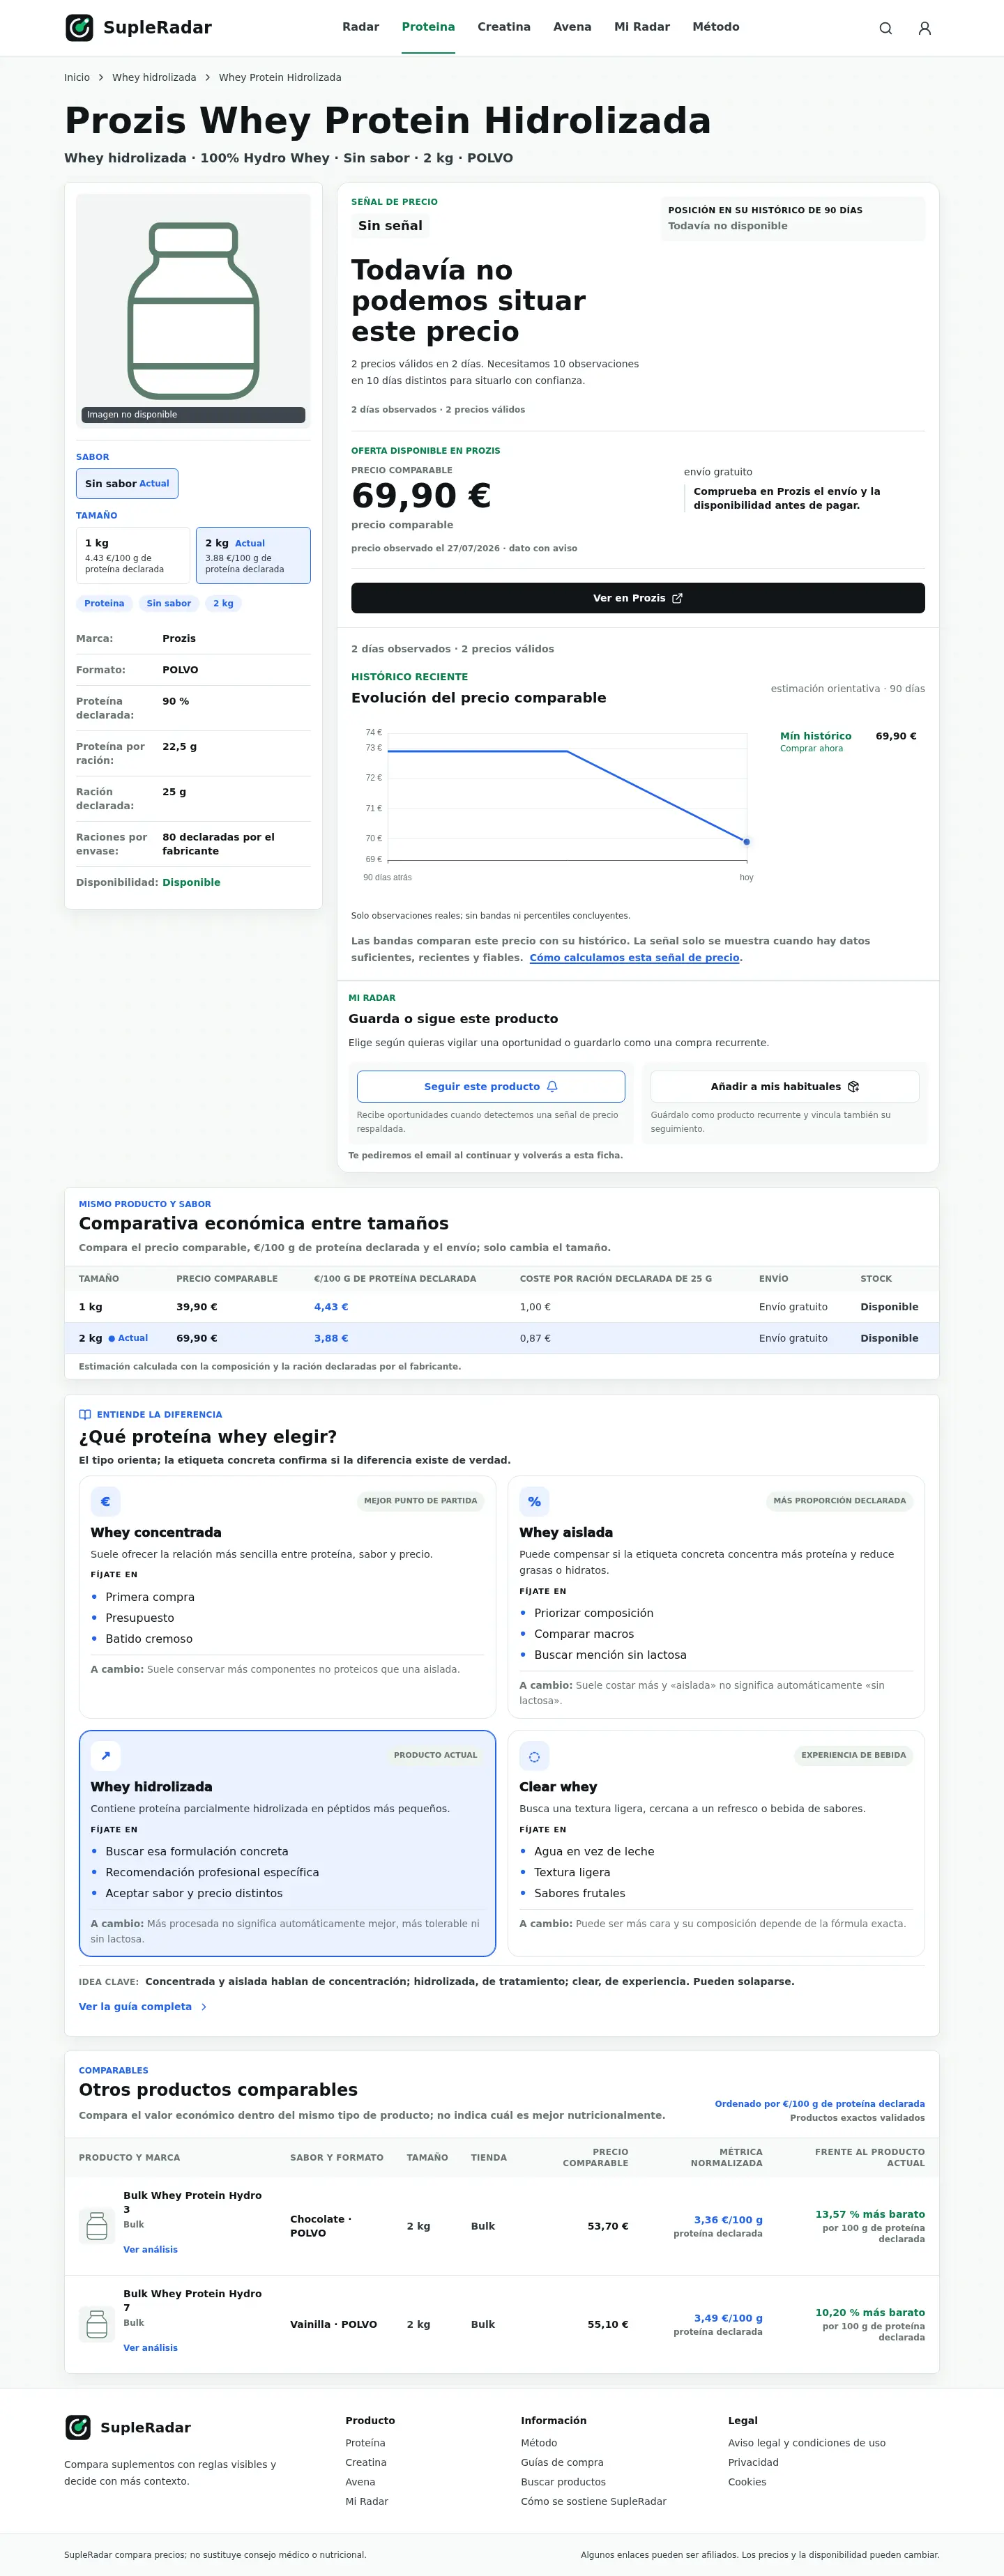Open the Proteína link in the footer
Image resolution: width=1004 pixels, height=2576 pixels.
tap(365, 2443)
